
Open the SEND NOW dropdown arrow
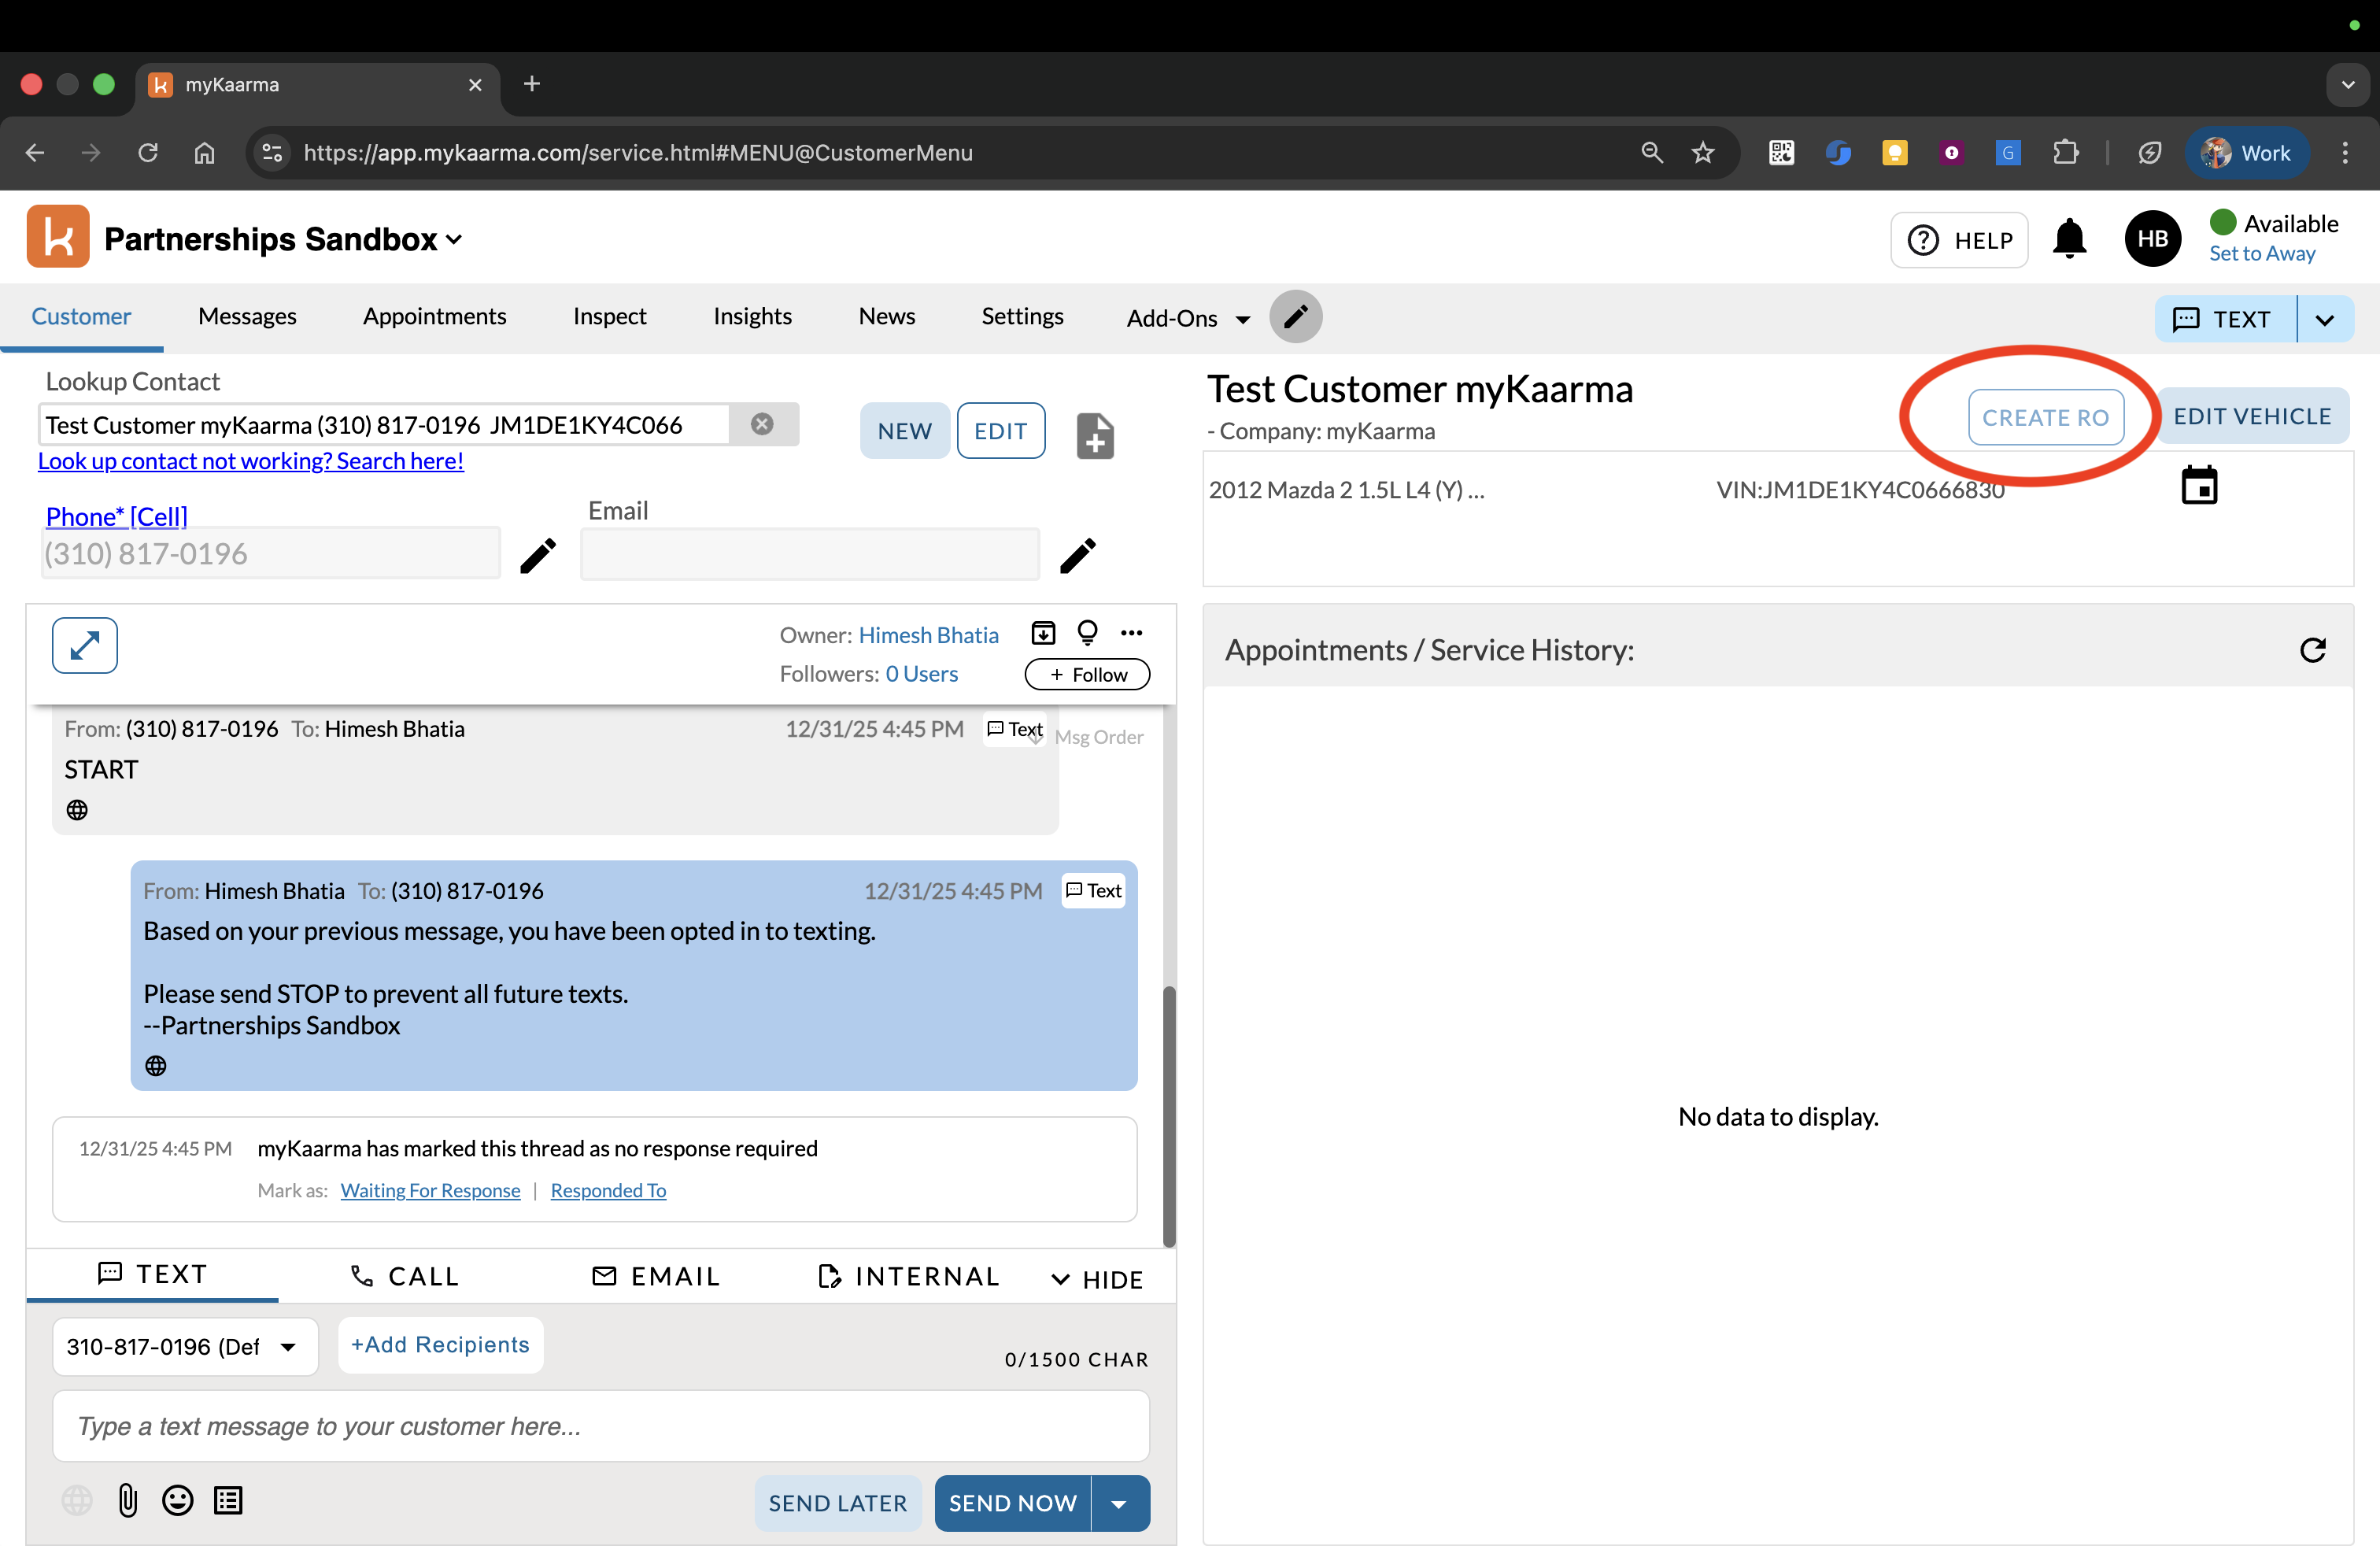pos(1120,1503)
